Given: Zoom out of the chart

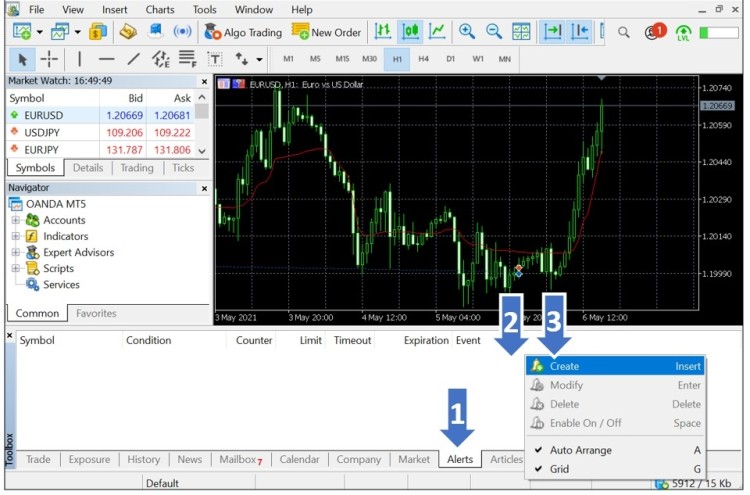Looking at the screenshot, I should 494,32.
